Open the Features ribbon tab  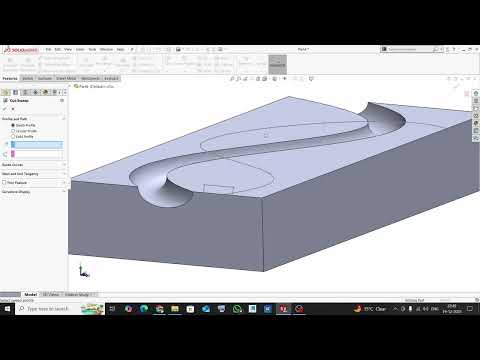(10, 78)
